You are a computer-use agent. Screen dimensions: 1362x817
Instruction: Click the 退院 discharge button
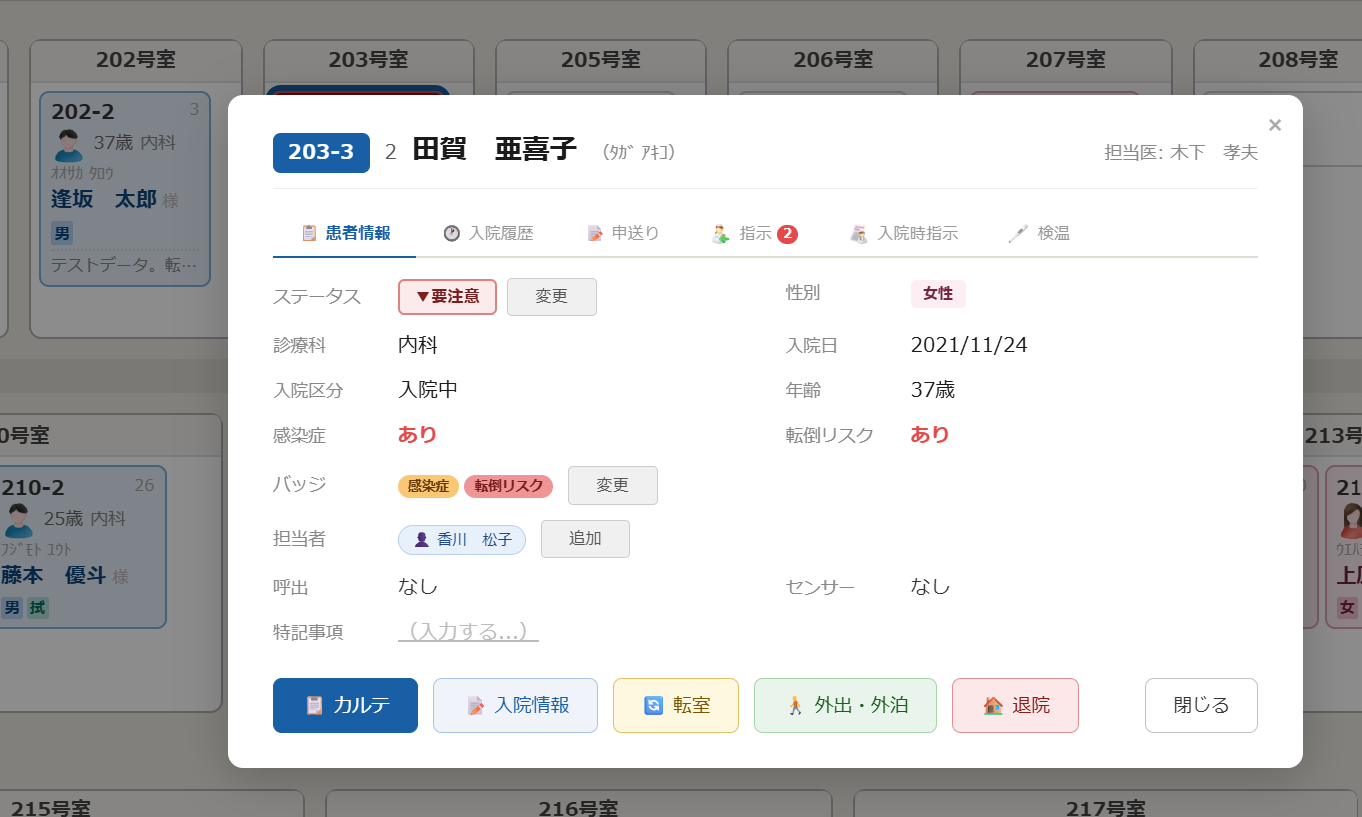1015,705
